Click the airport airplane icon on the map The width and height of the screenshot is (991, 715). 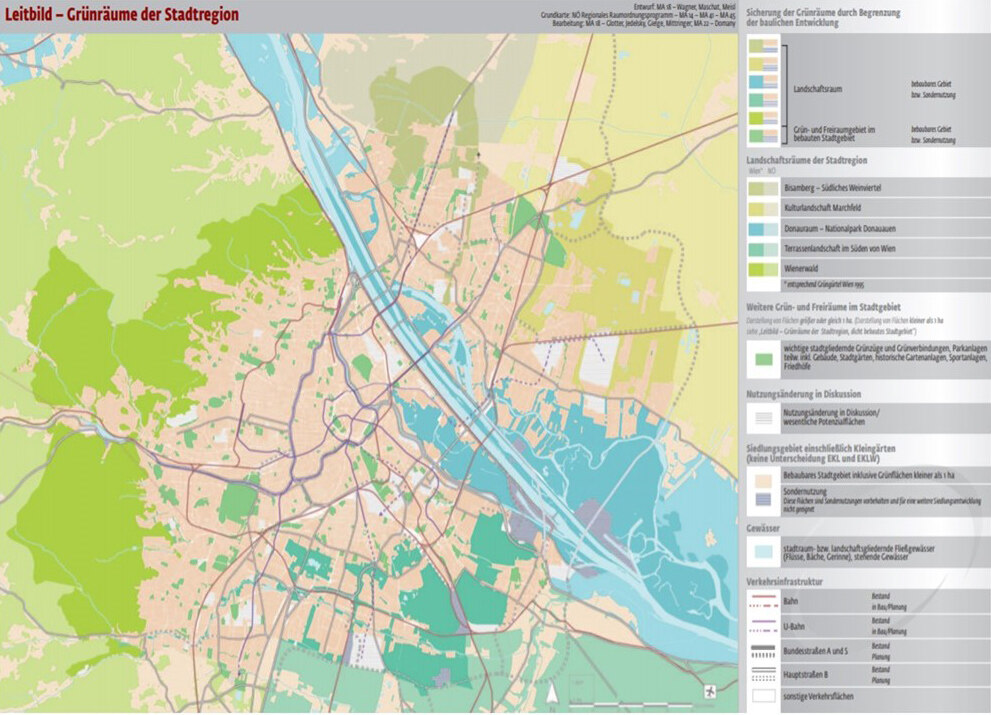710,691
